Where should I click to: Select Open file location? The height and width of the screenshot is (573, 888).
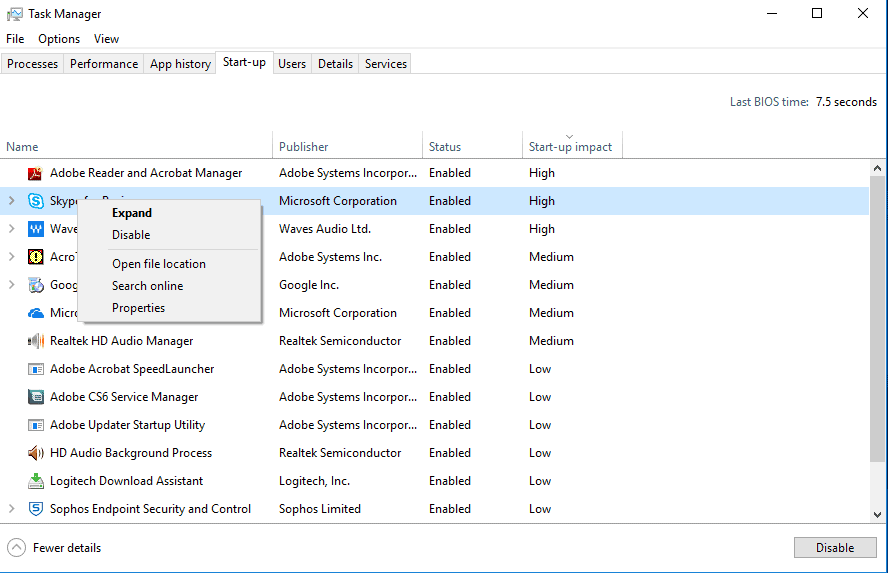point(159,264)
